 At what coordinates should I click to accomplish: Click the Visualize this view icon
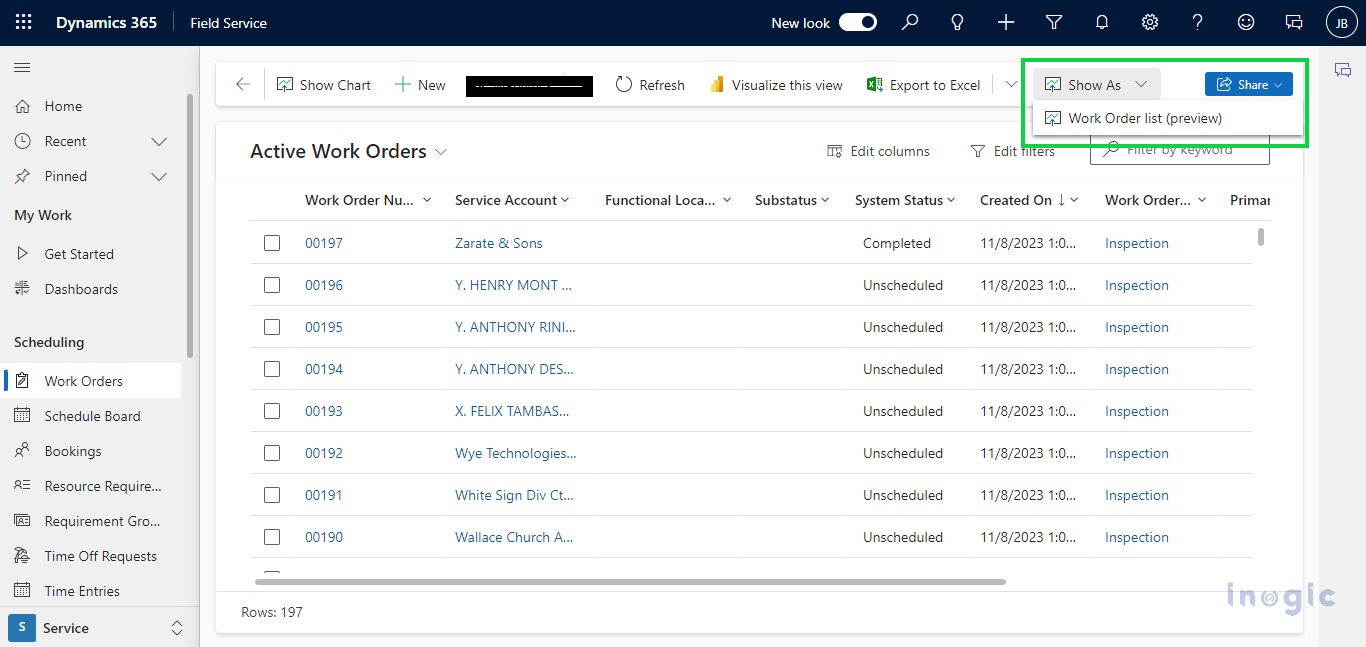point(718,85)
